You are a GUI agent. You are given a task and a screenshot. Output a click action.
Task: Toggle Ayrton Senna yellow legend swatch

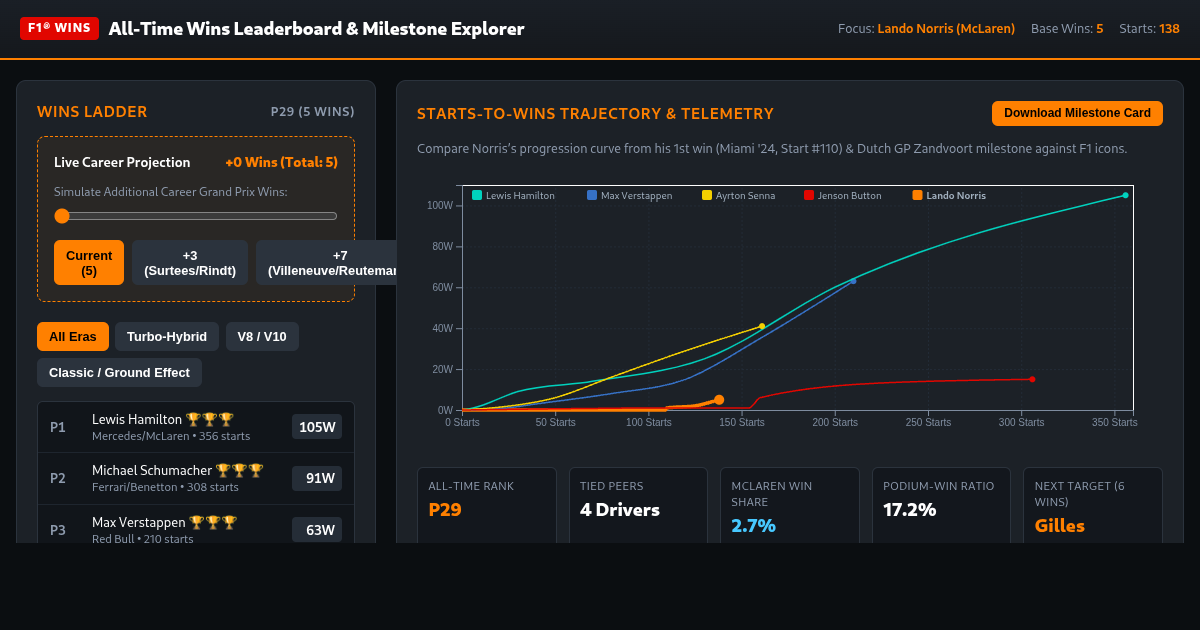coord(707,196)
